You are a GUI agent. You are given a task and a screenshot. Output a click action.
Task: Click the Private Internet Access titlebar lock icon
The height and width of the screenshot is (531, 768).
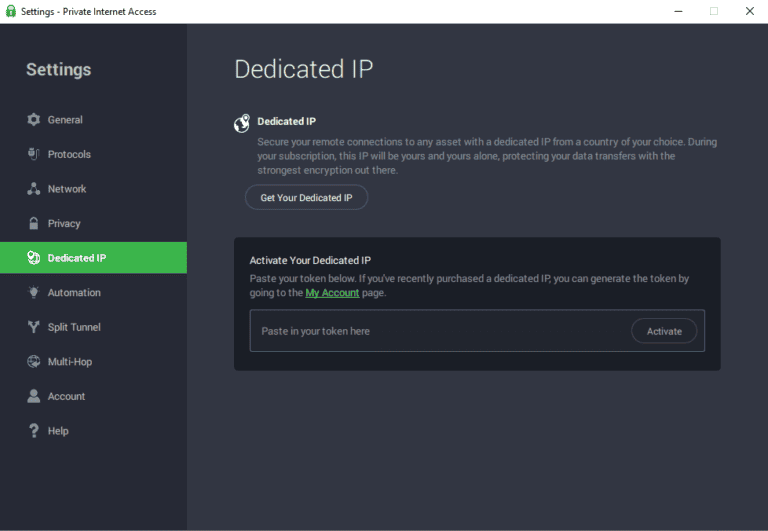pyautogui.click(x=11, y=11)
